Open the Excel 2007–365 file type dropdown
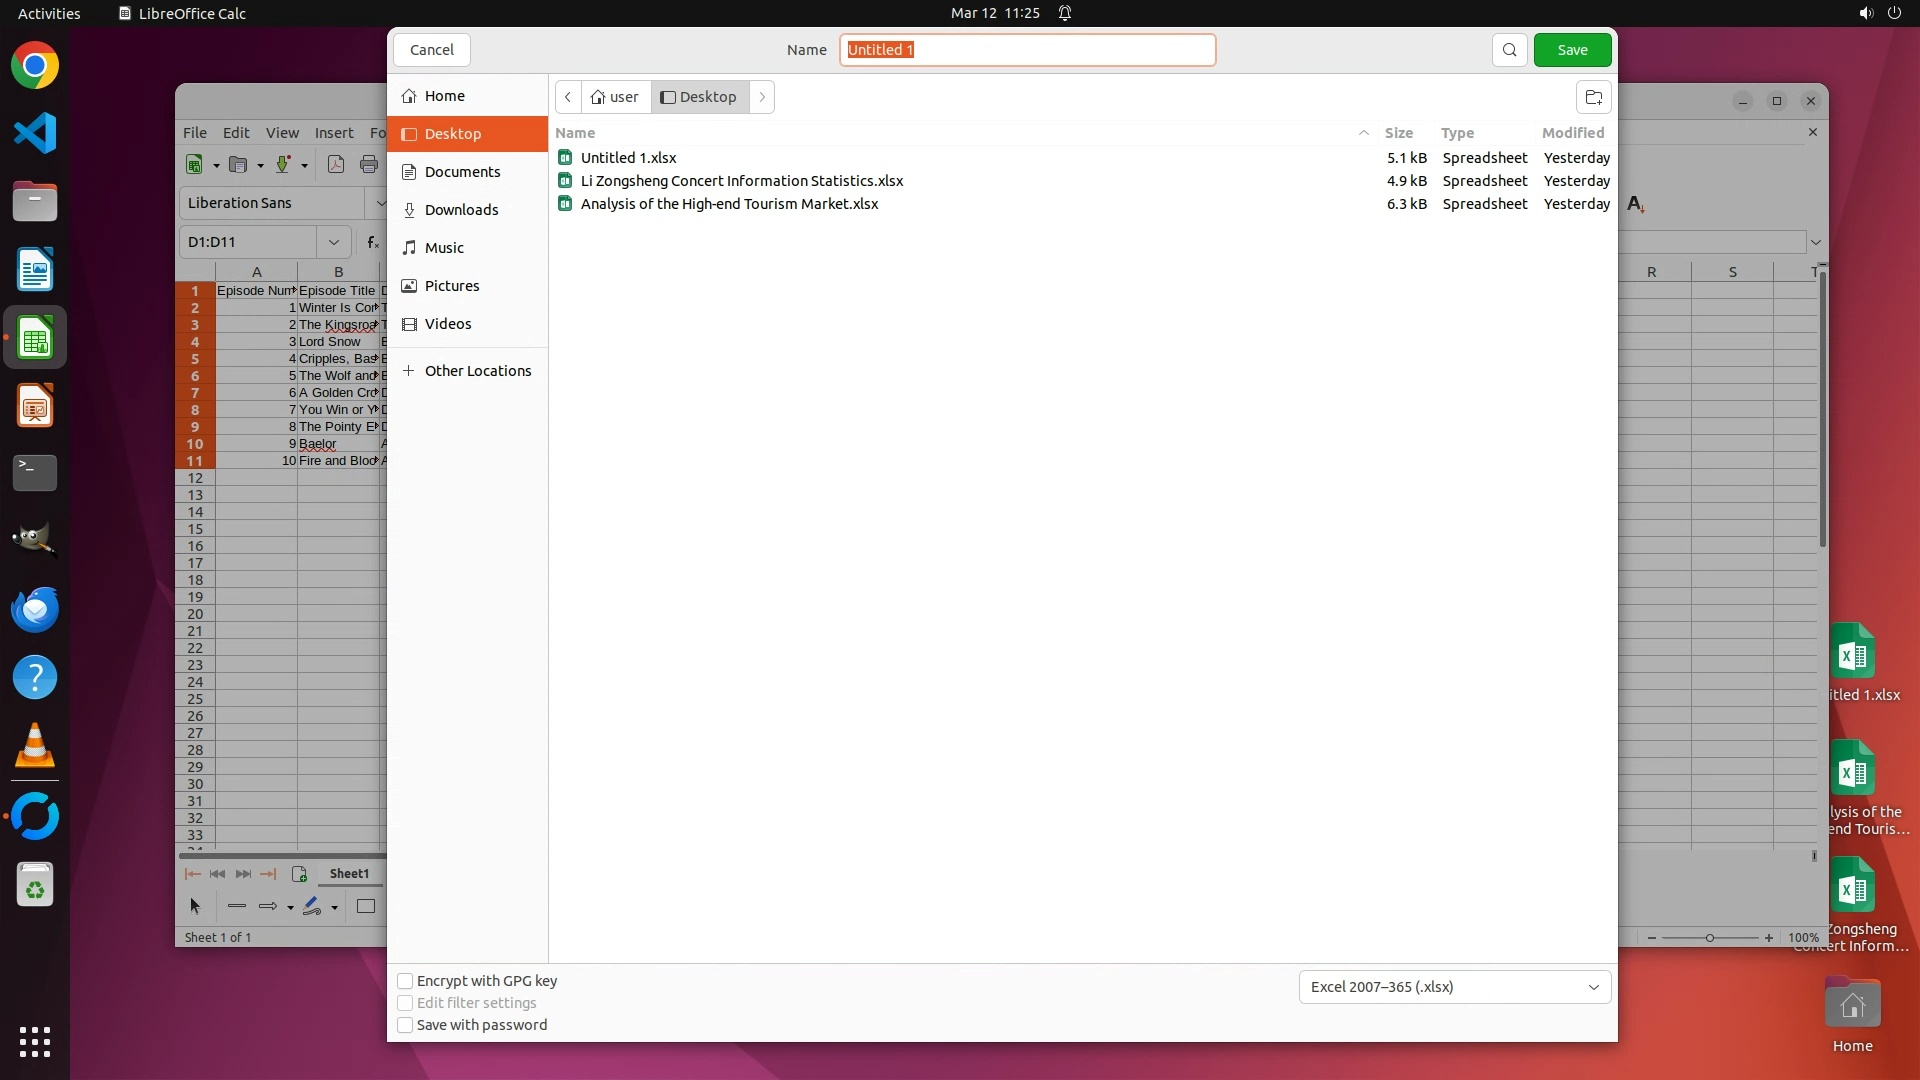The height and width of the screenshot is (1080, 1920). point(1454,987)
